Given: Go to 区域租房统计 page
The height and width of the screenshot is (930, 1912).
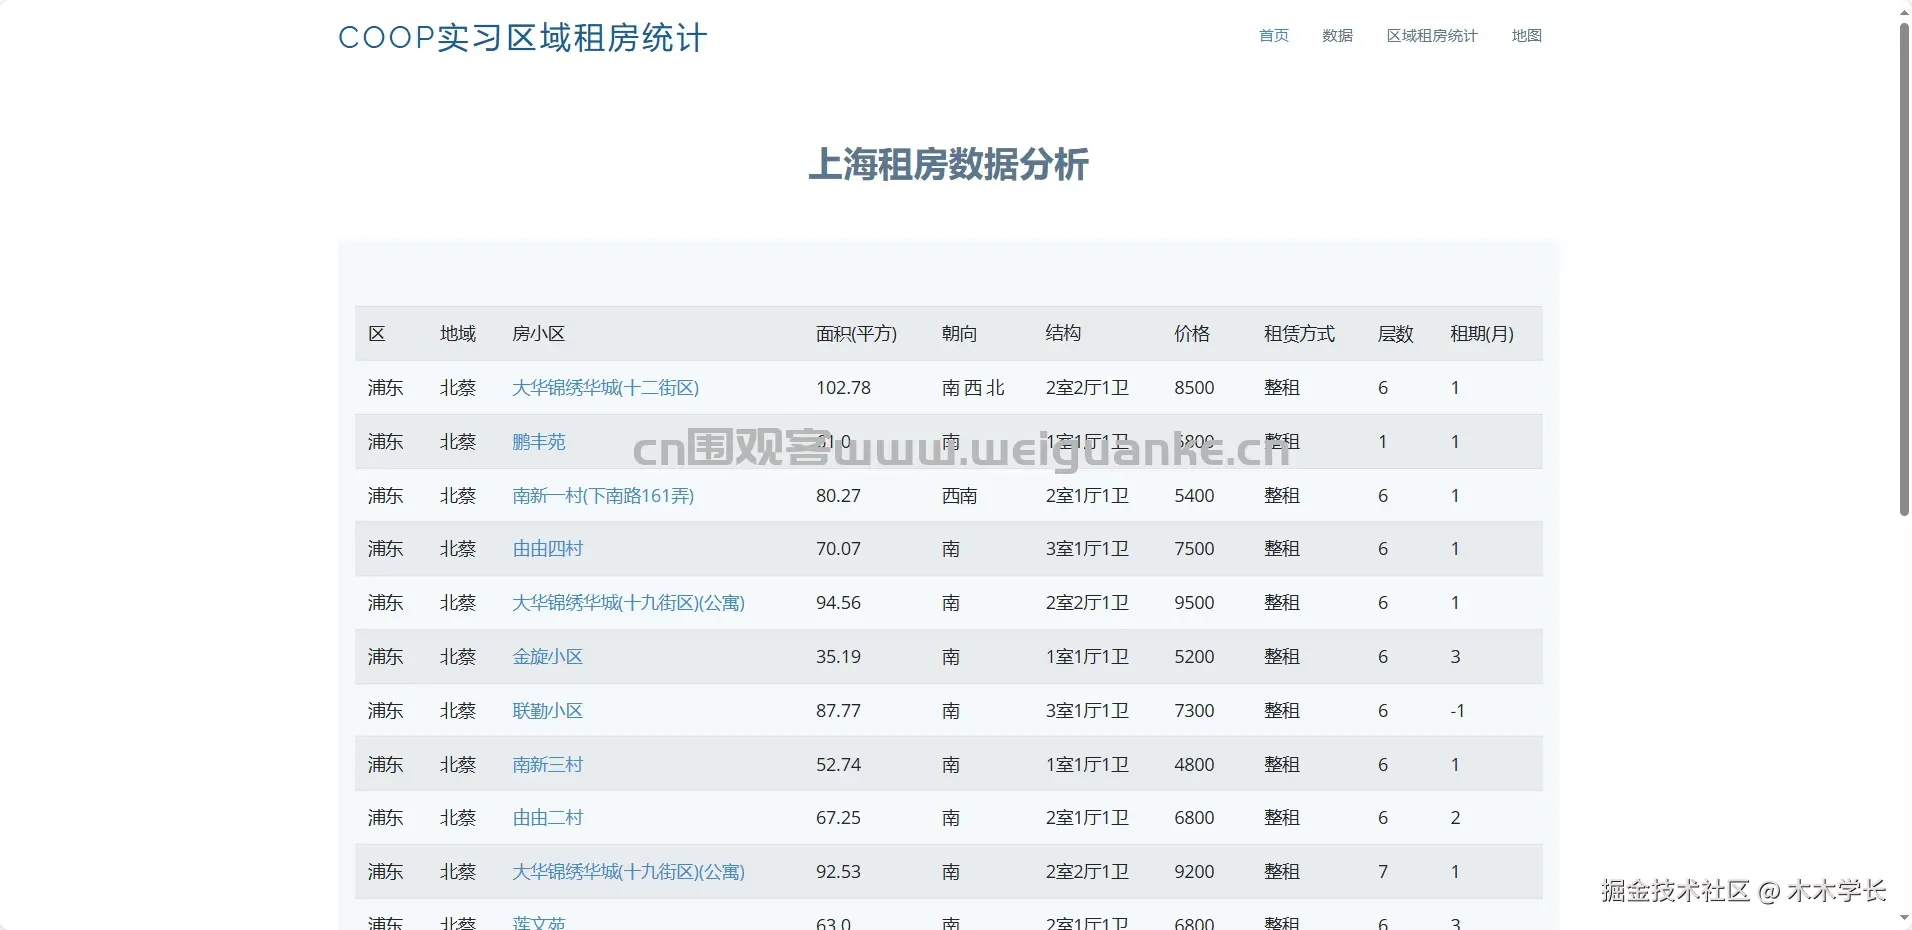Looking at the screenshot, I should [x=1432, y=36].
